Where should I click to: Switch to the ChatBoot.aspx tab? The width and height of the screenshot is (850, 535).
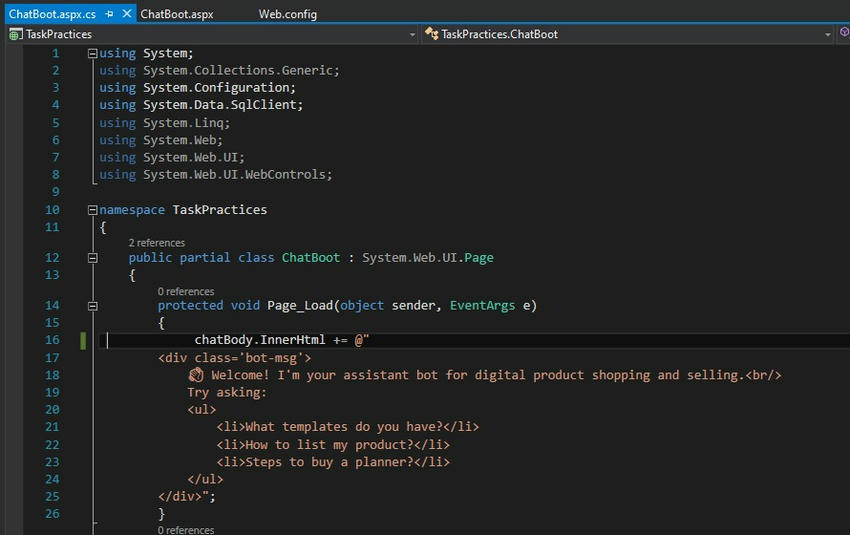pos(176,14)
